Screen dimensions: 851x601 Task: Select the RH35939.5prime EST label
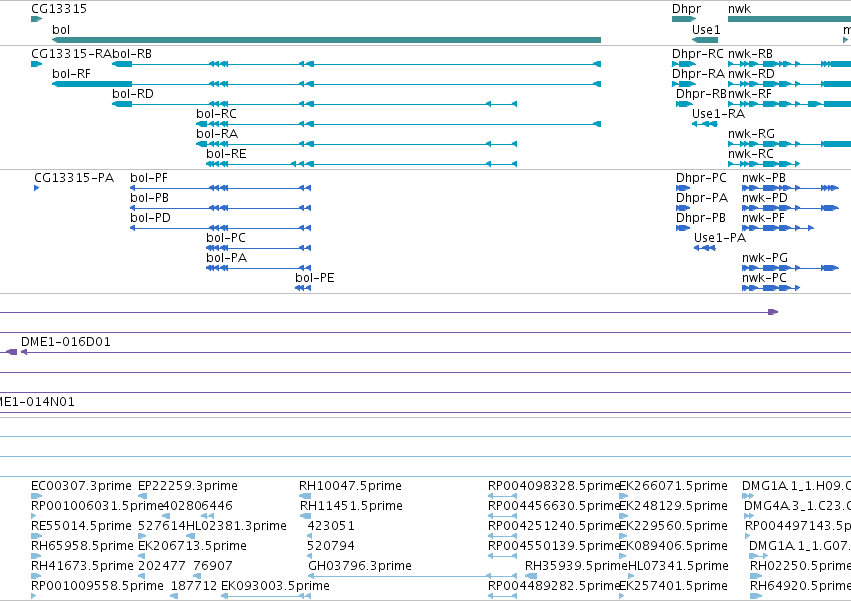point(576,566)
